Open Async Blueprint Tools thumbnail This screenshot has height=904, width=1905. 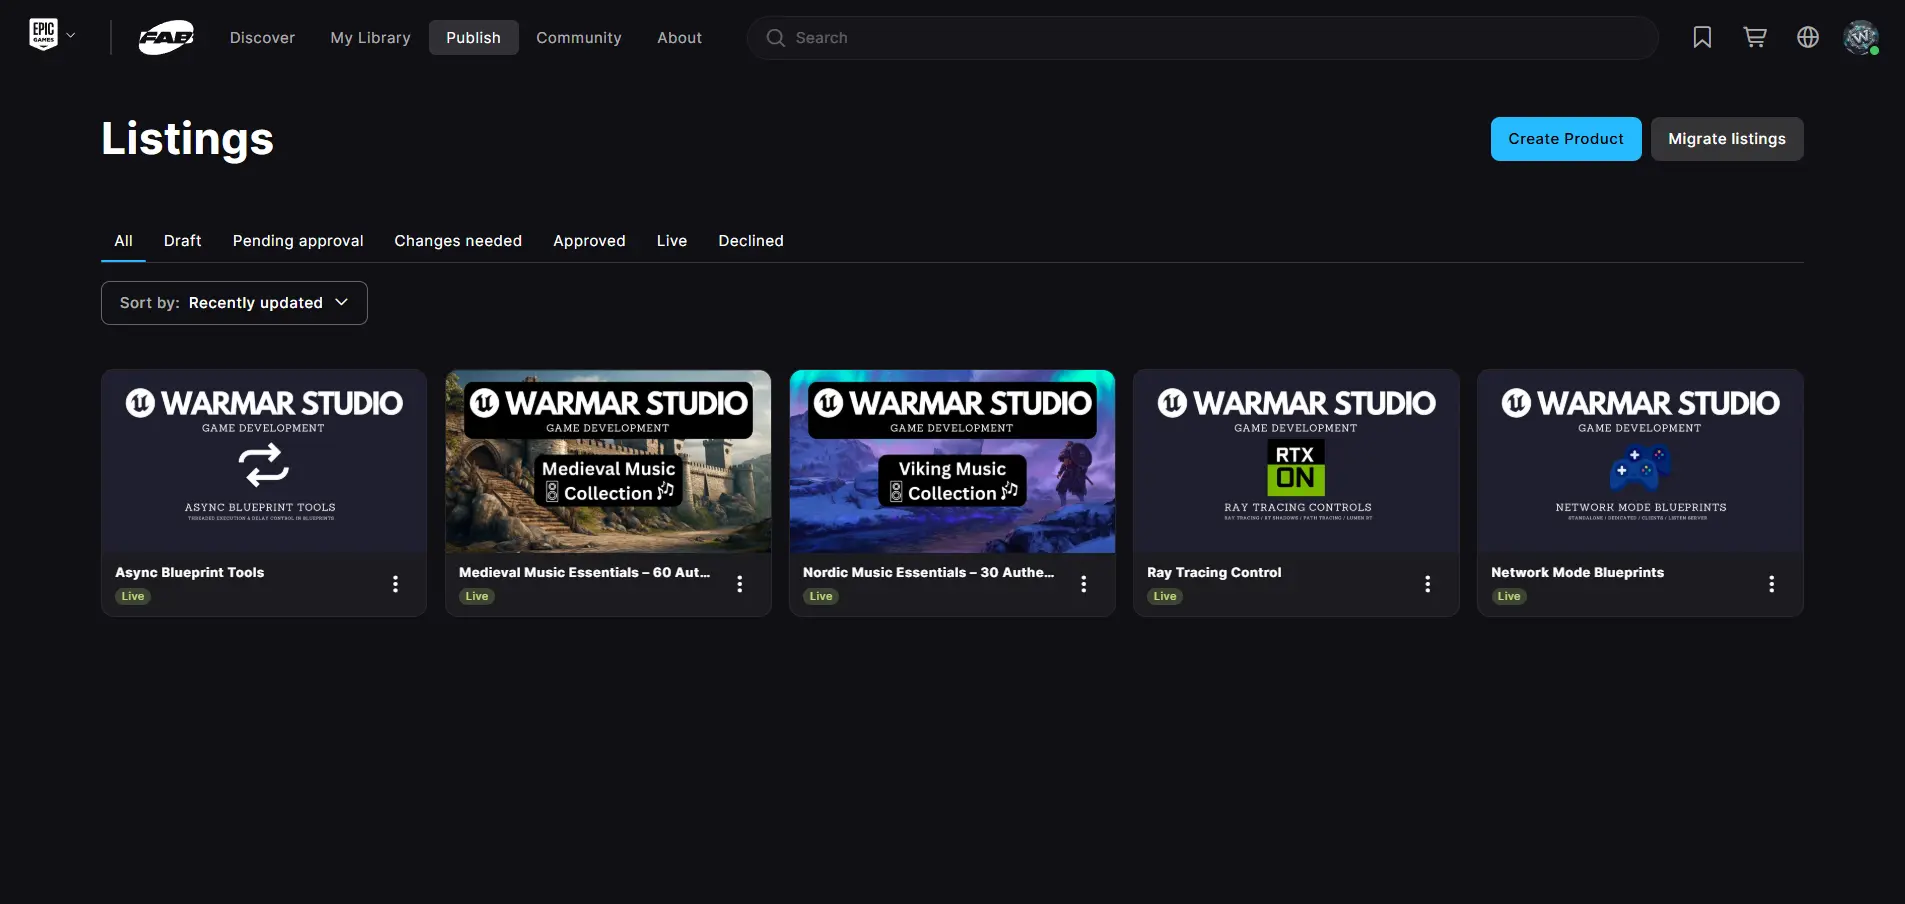click(264, 461)
